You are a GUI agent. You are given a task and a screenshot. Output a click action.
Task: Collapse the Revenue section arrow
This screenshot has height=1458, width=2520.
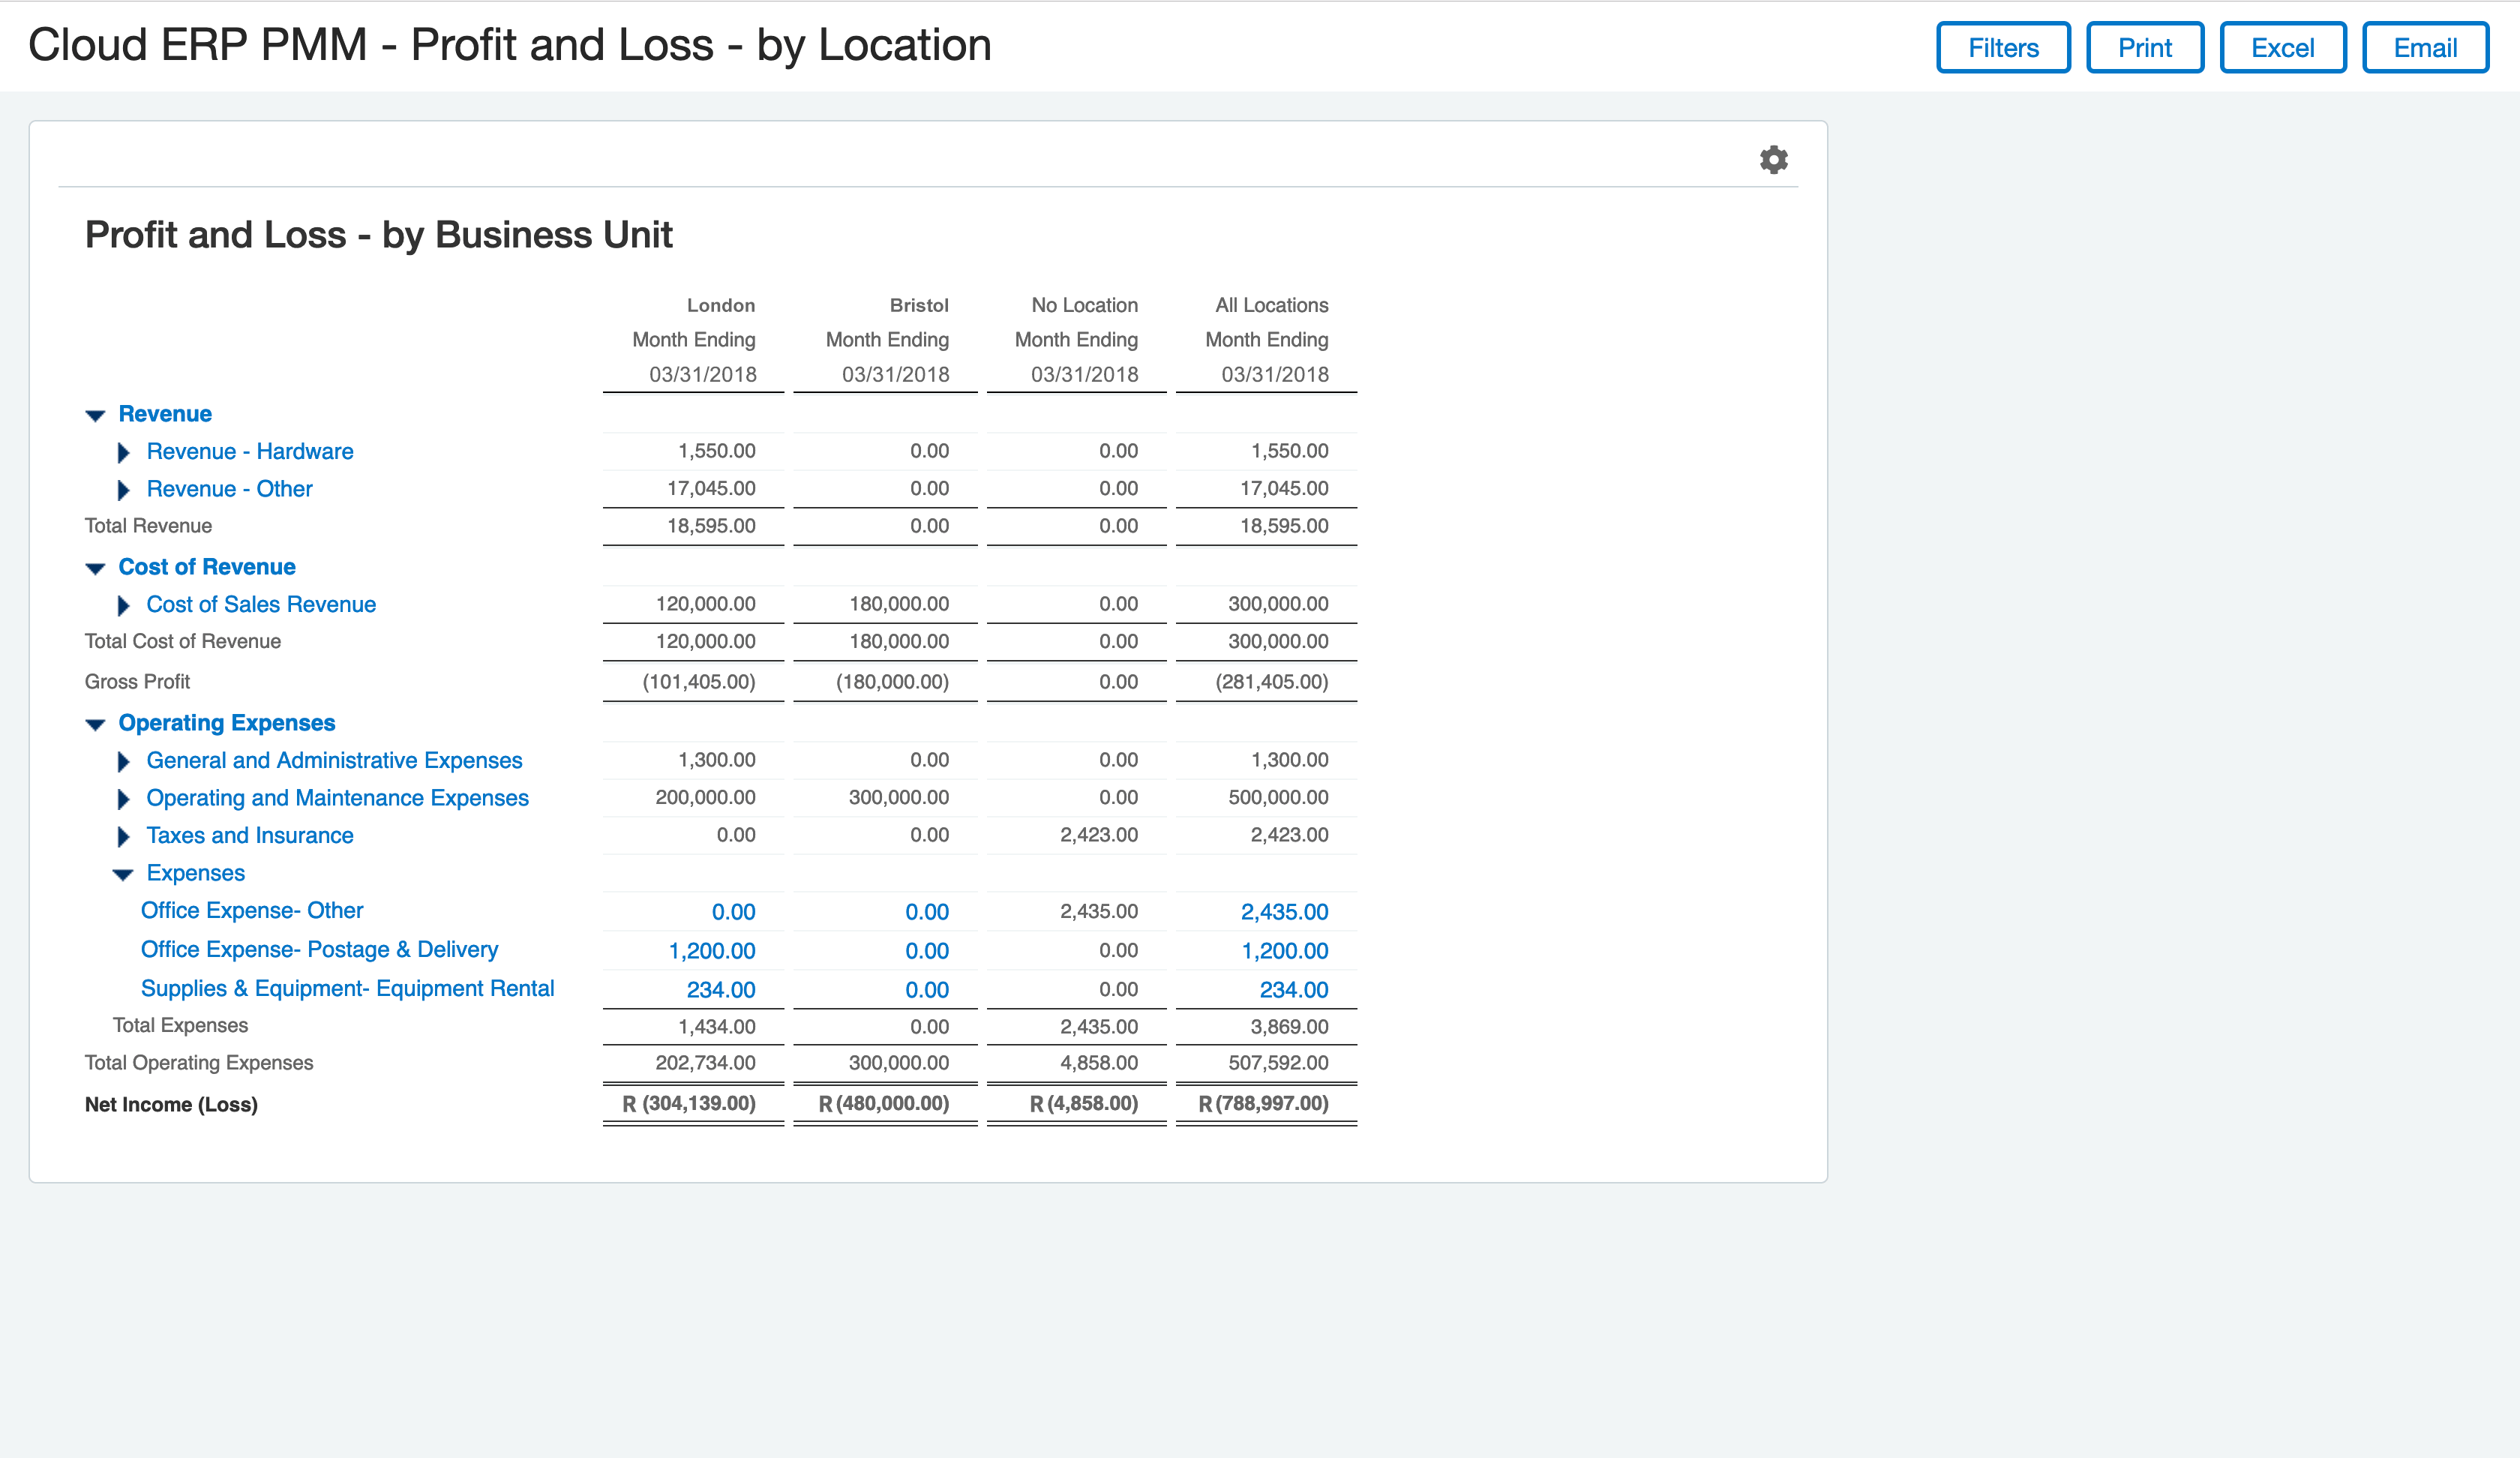click(x=96, y=415)
